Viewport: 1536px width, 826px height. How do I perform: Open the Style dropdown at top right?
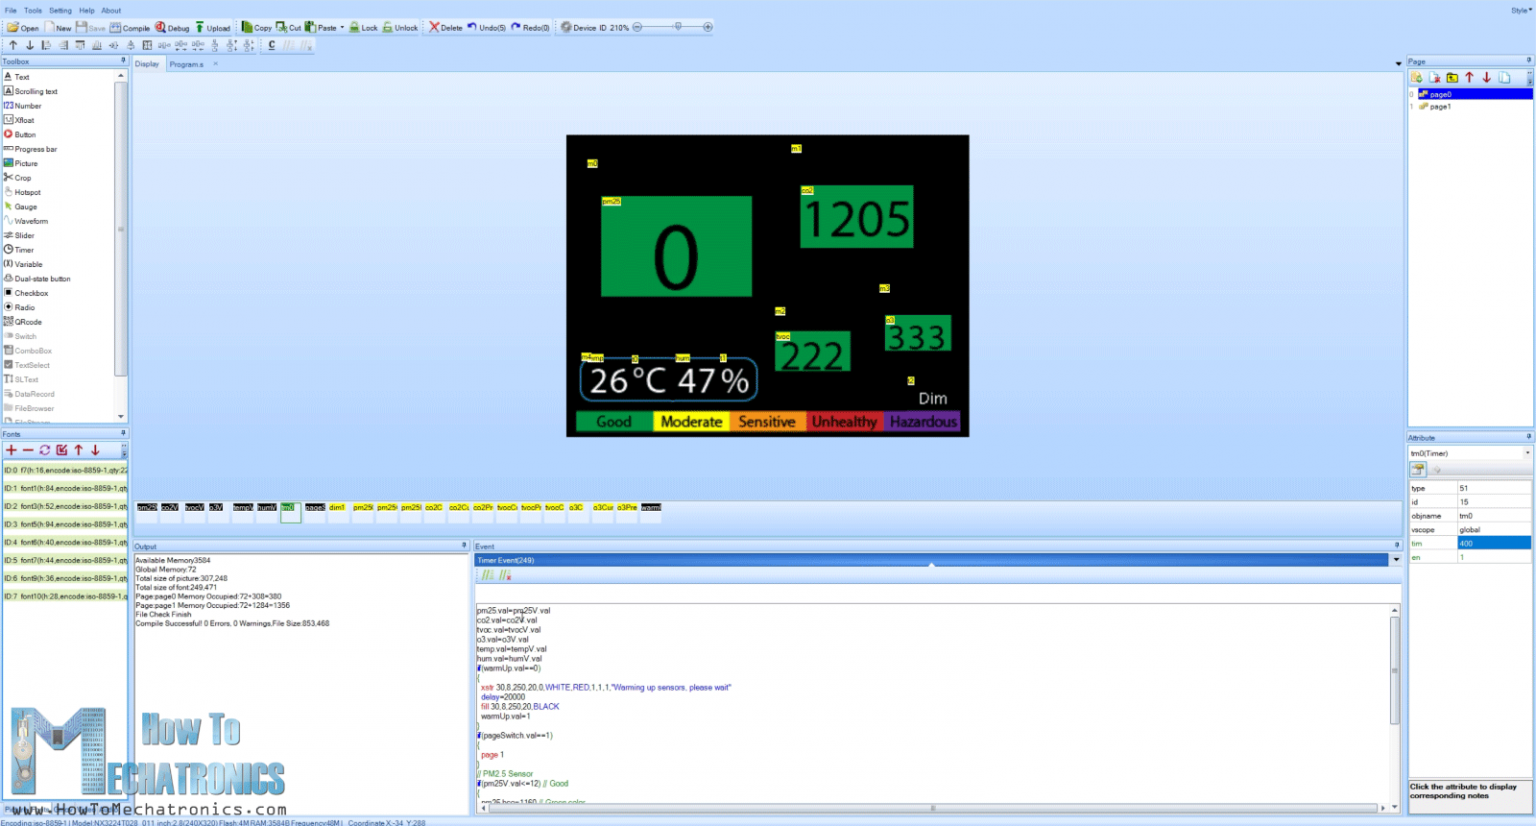(1521, 8)
